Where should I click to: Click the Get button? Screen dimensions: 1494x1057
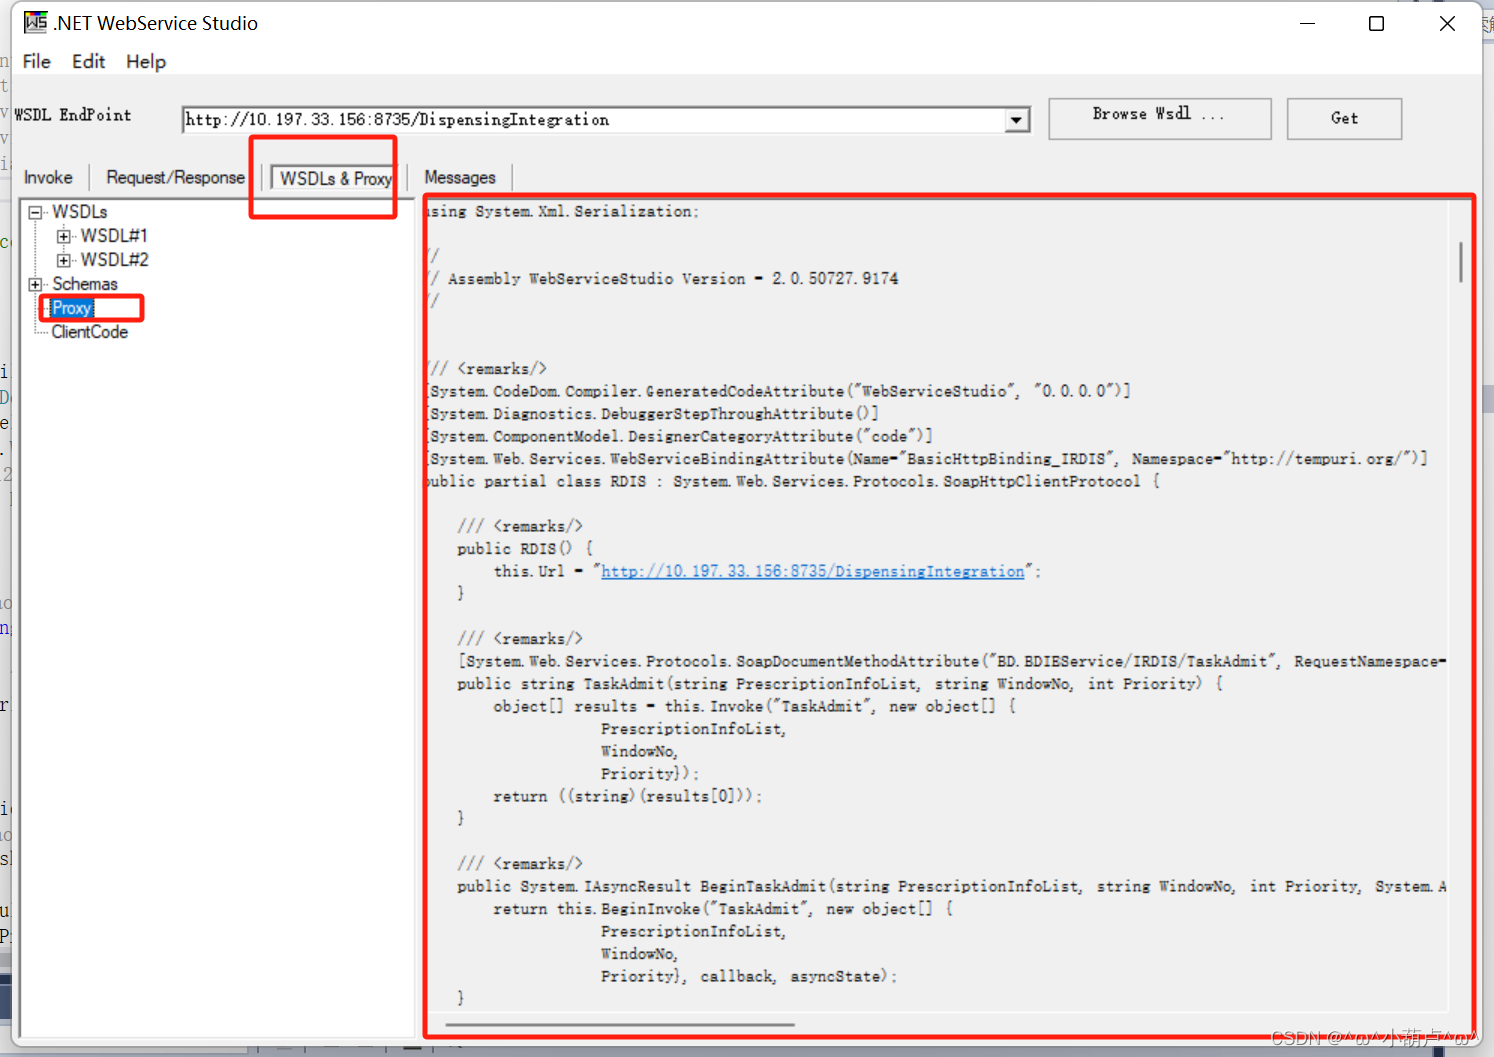(x=1344, y=118)
